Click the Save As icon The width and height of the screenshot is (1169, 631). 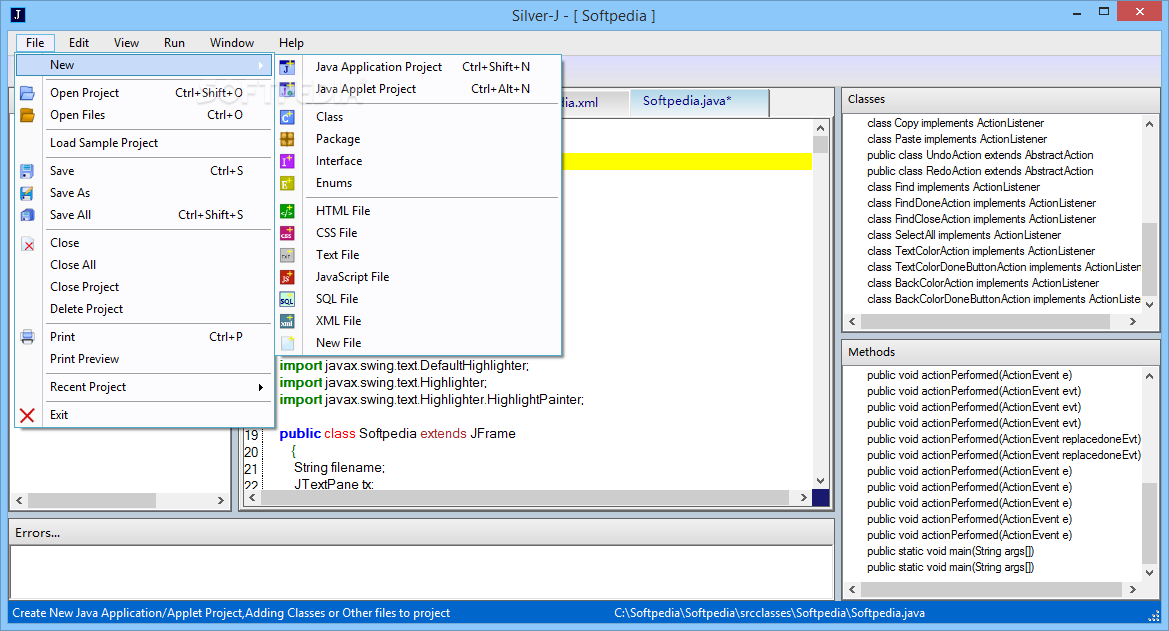pos(28,193)
